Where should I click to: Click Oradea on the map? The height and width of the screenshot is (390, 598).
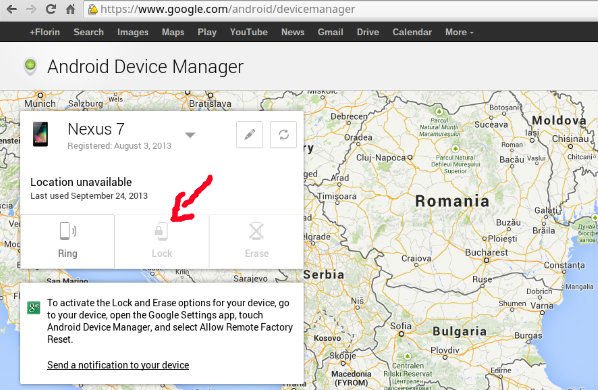click(358, 137)
